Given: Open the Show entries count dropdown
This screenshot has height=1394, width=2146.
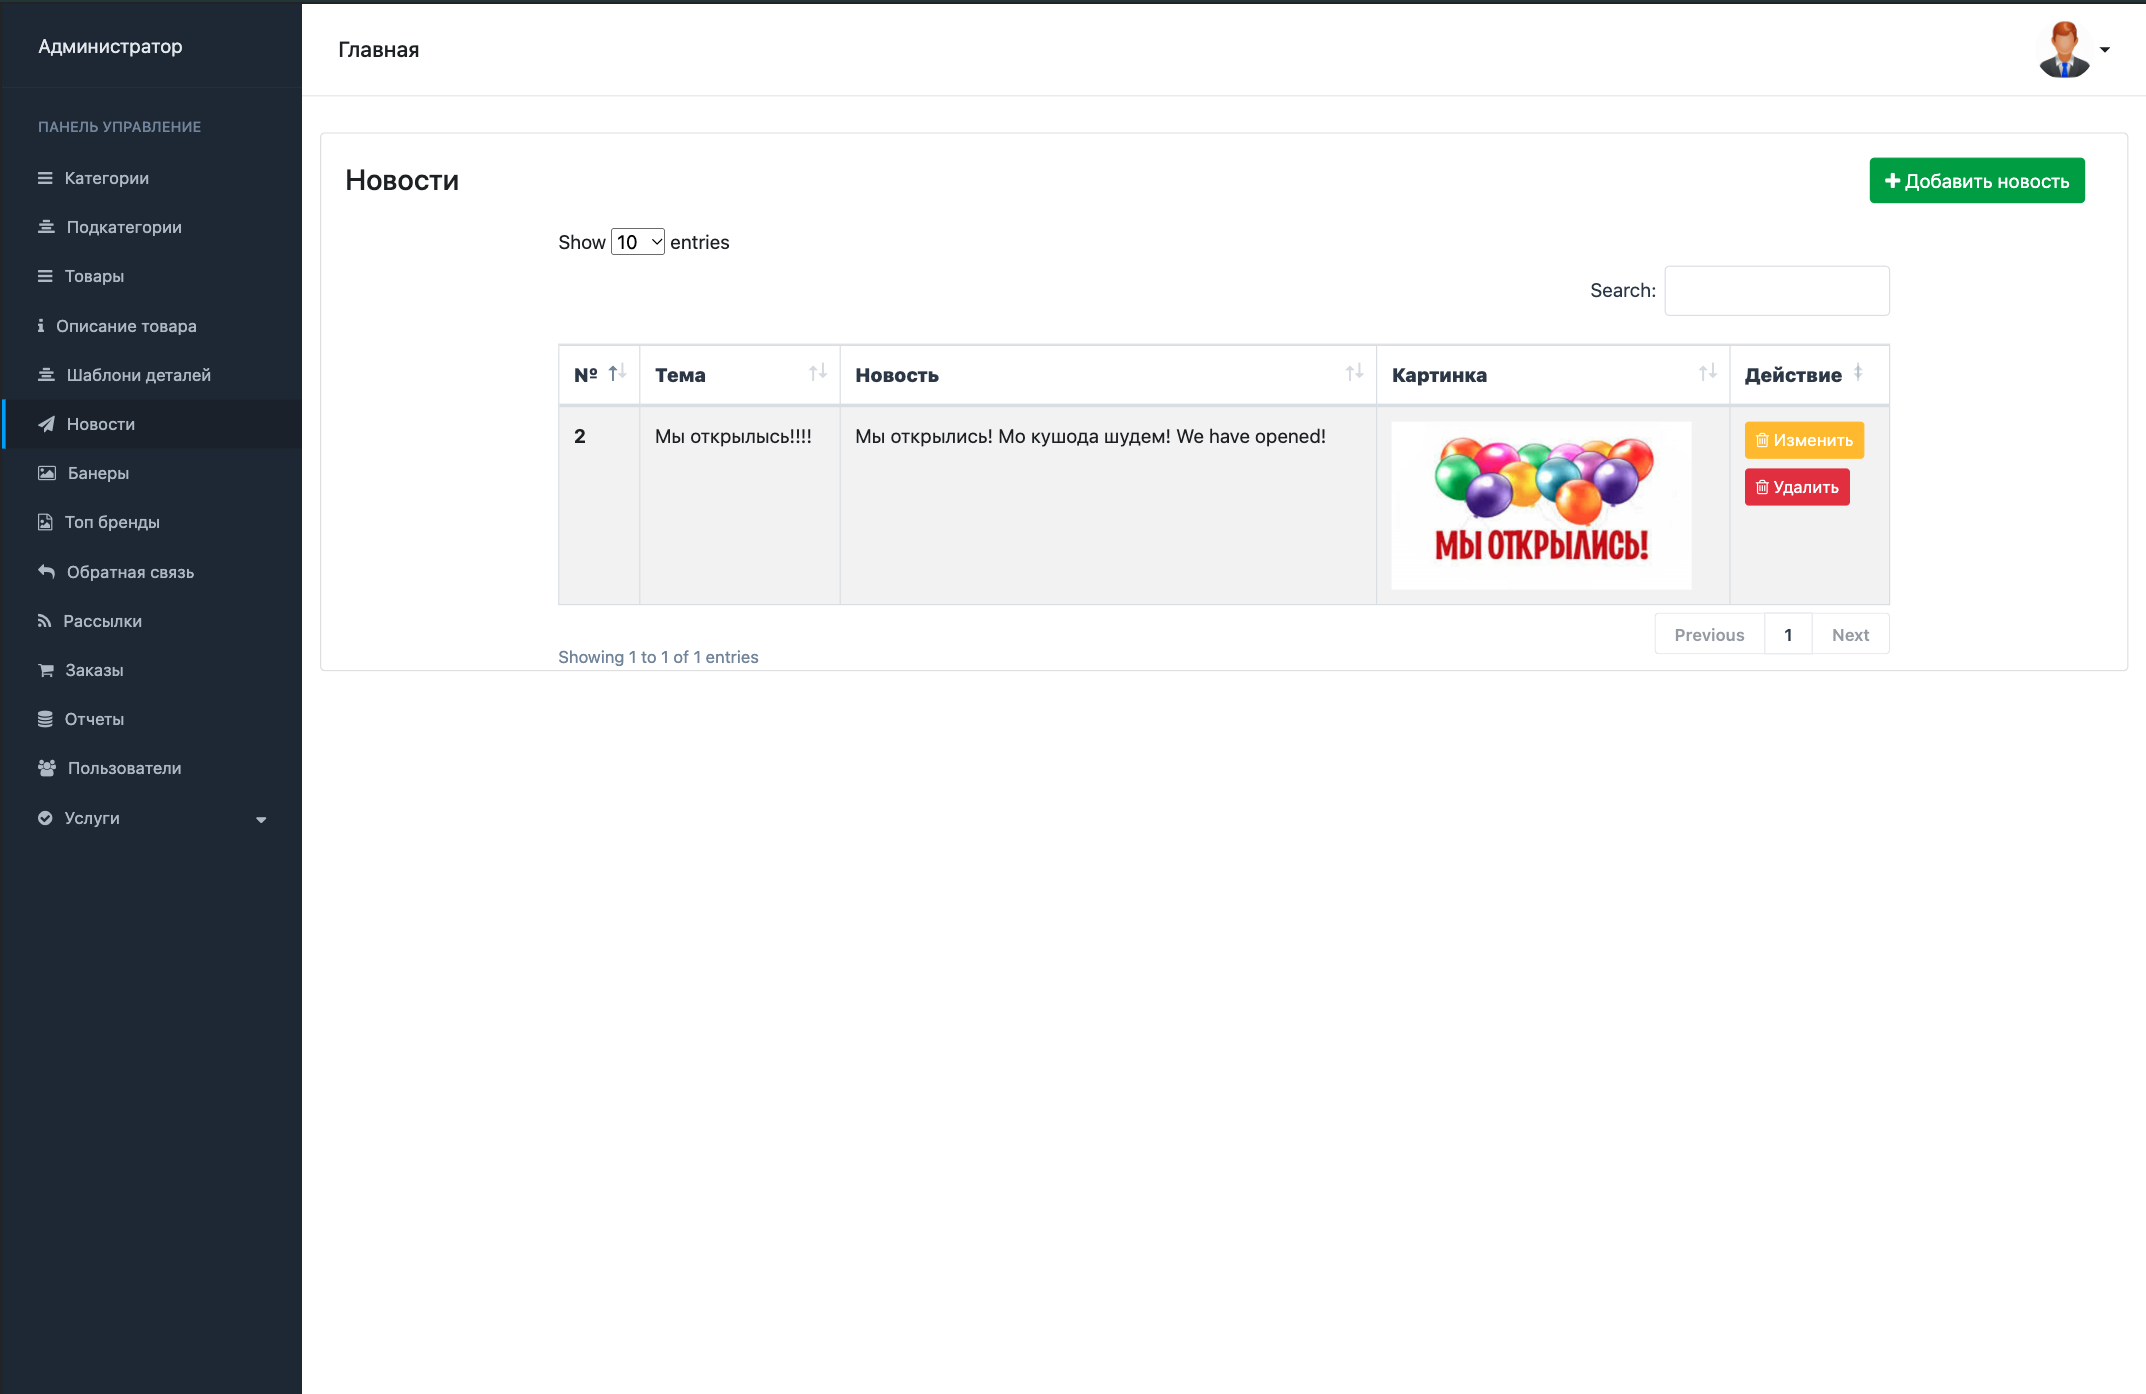Looking at the screenshot, I should 638,242.
